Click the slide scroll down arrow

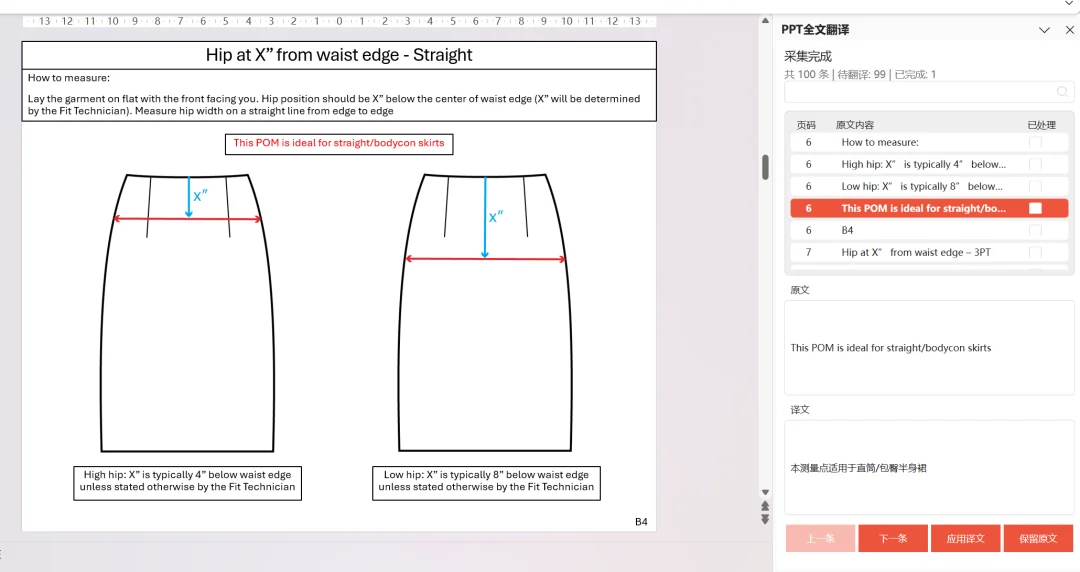765,492
